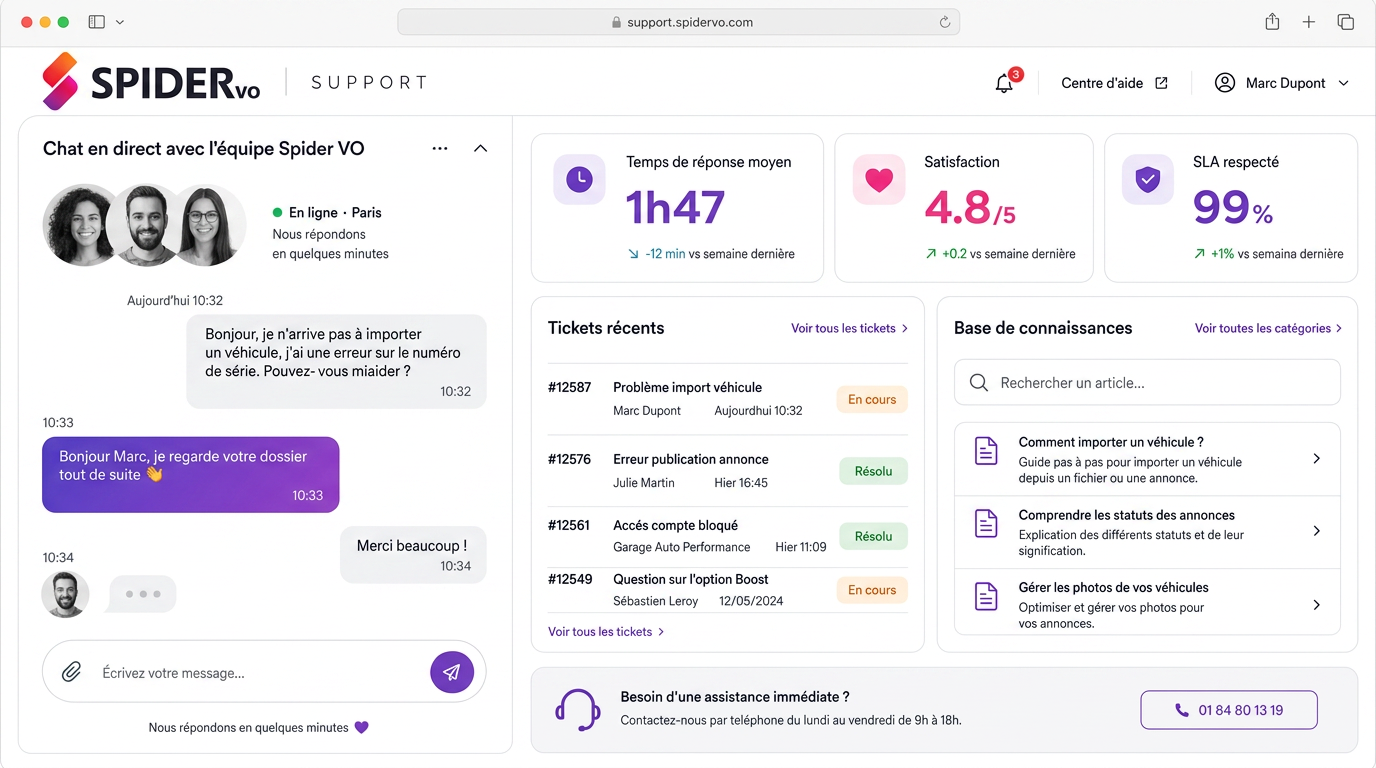The width and height of the screenshot is (1376, 768).
Task: Attach a file with the paperclip icon
Action: pos(71,673)
